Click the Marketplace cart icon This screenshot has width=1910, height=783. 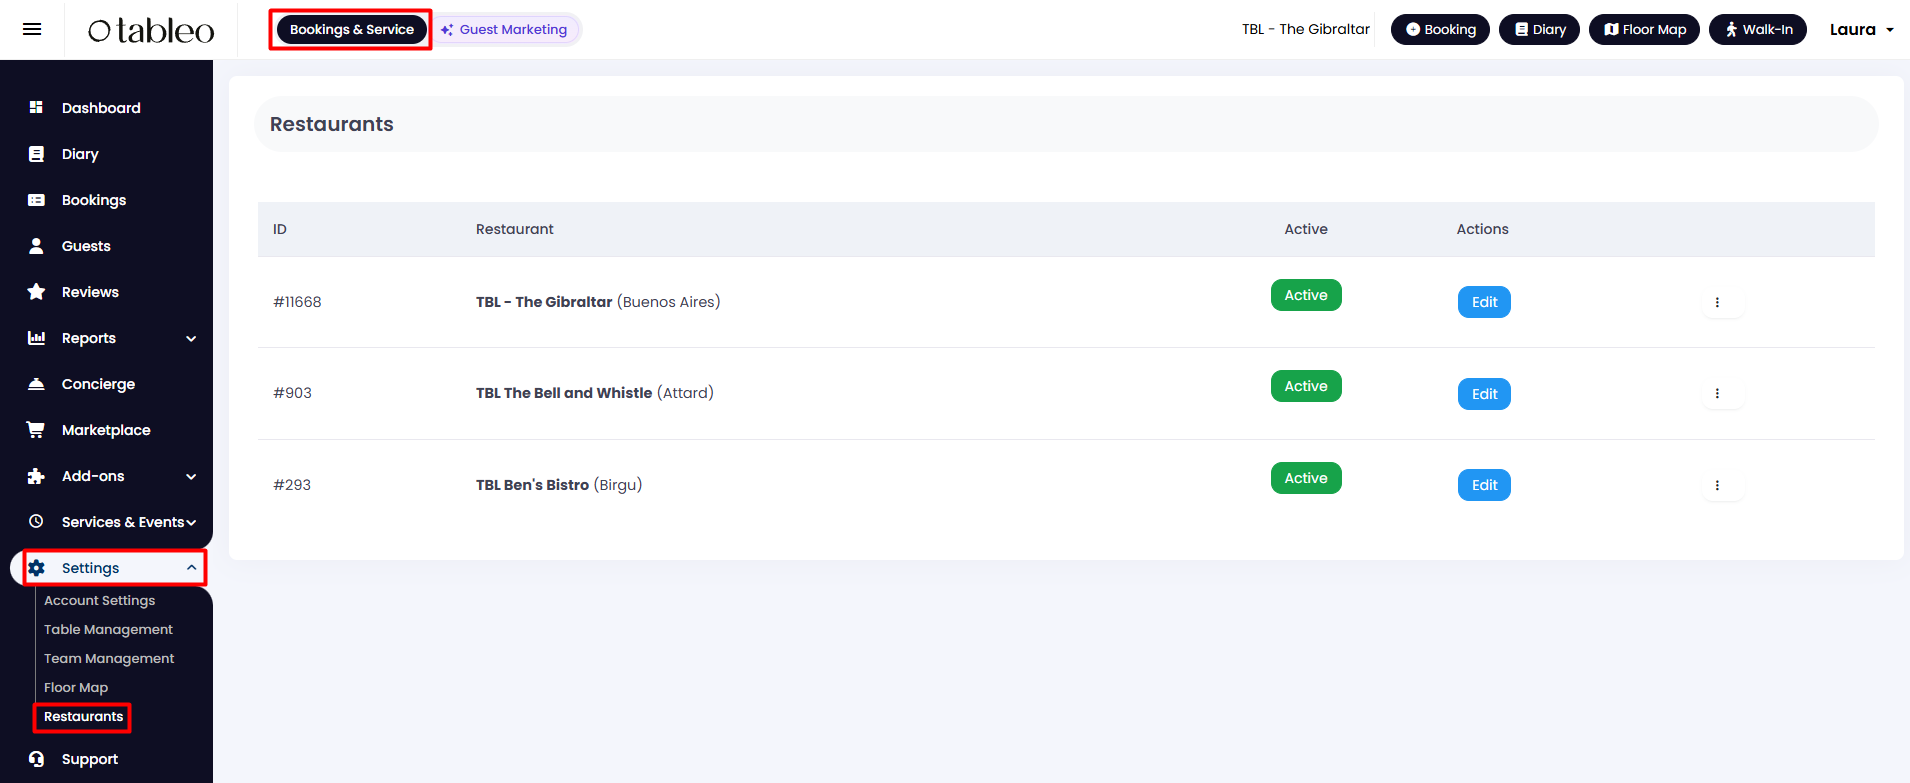[36, 430]
